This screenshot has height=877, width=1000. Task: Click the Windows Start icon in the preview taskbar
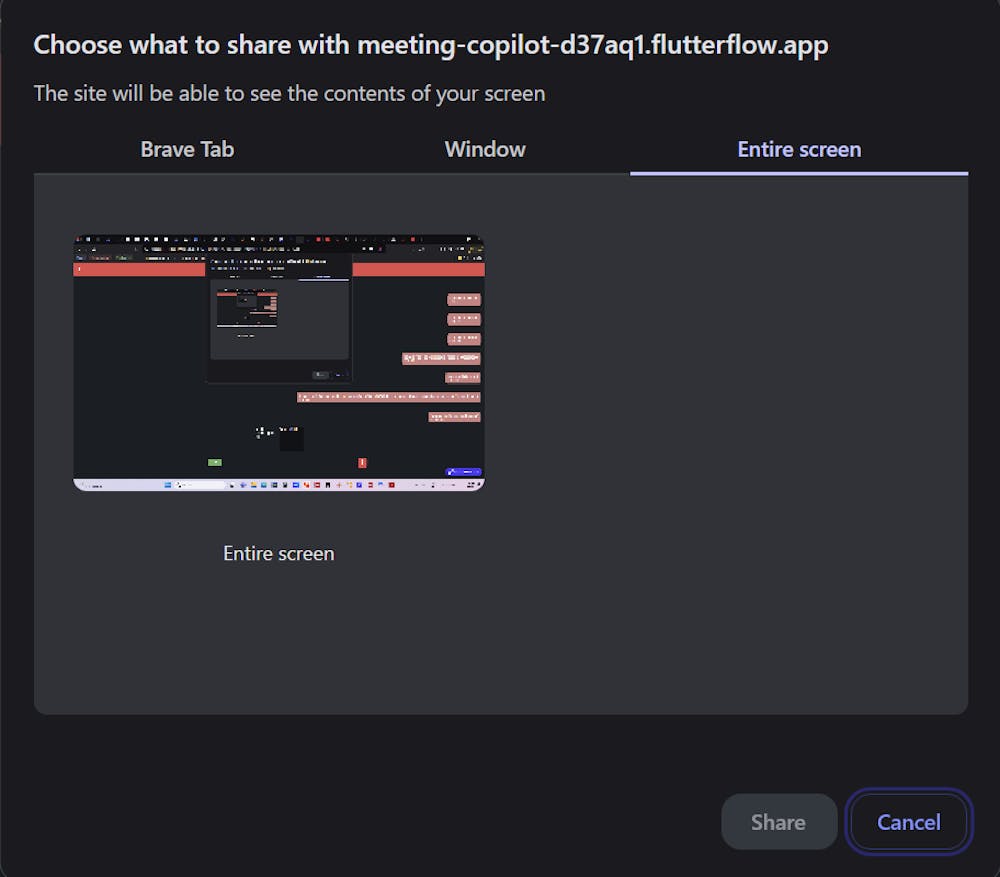point(168,485)
